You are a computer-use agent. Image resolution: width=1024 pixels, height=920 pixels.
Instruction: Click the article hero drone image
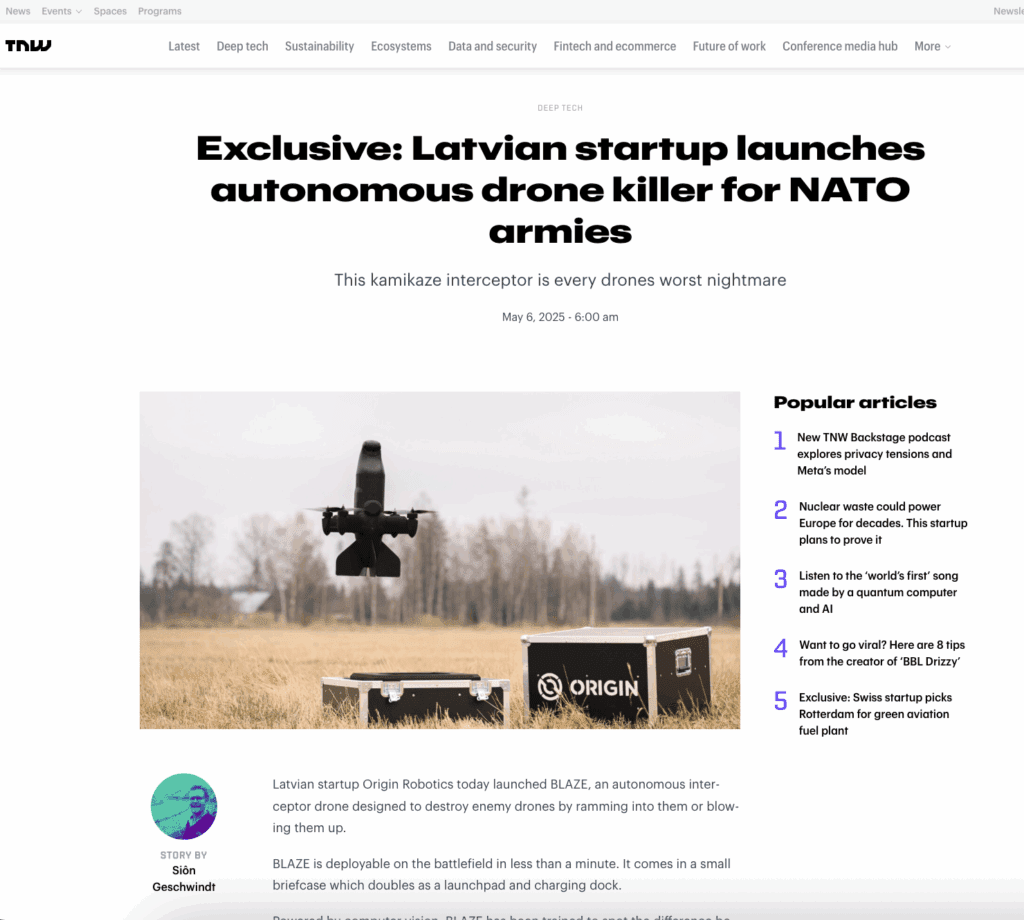[x=440, y=560]
